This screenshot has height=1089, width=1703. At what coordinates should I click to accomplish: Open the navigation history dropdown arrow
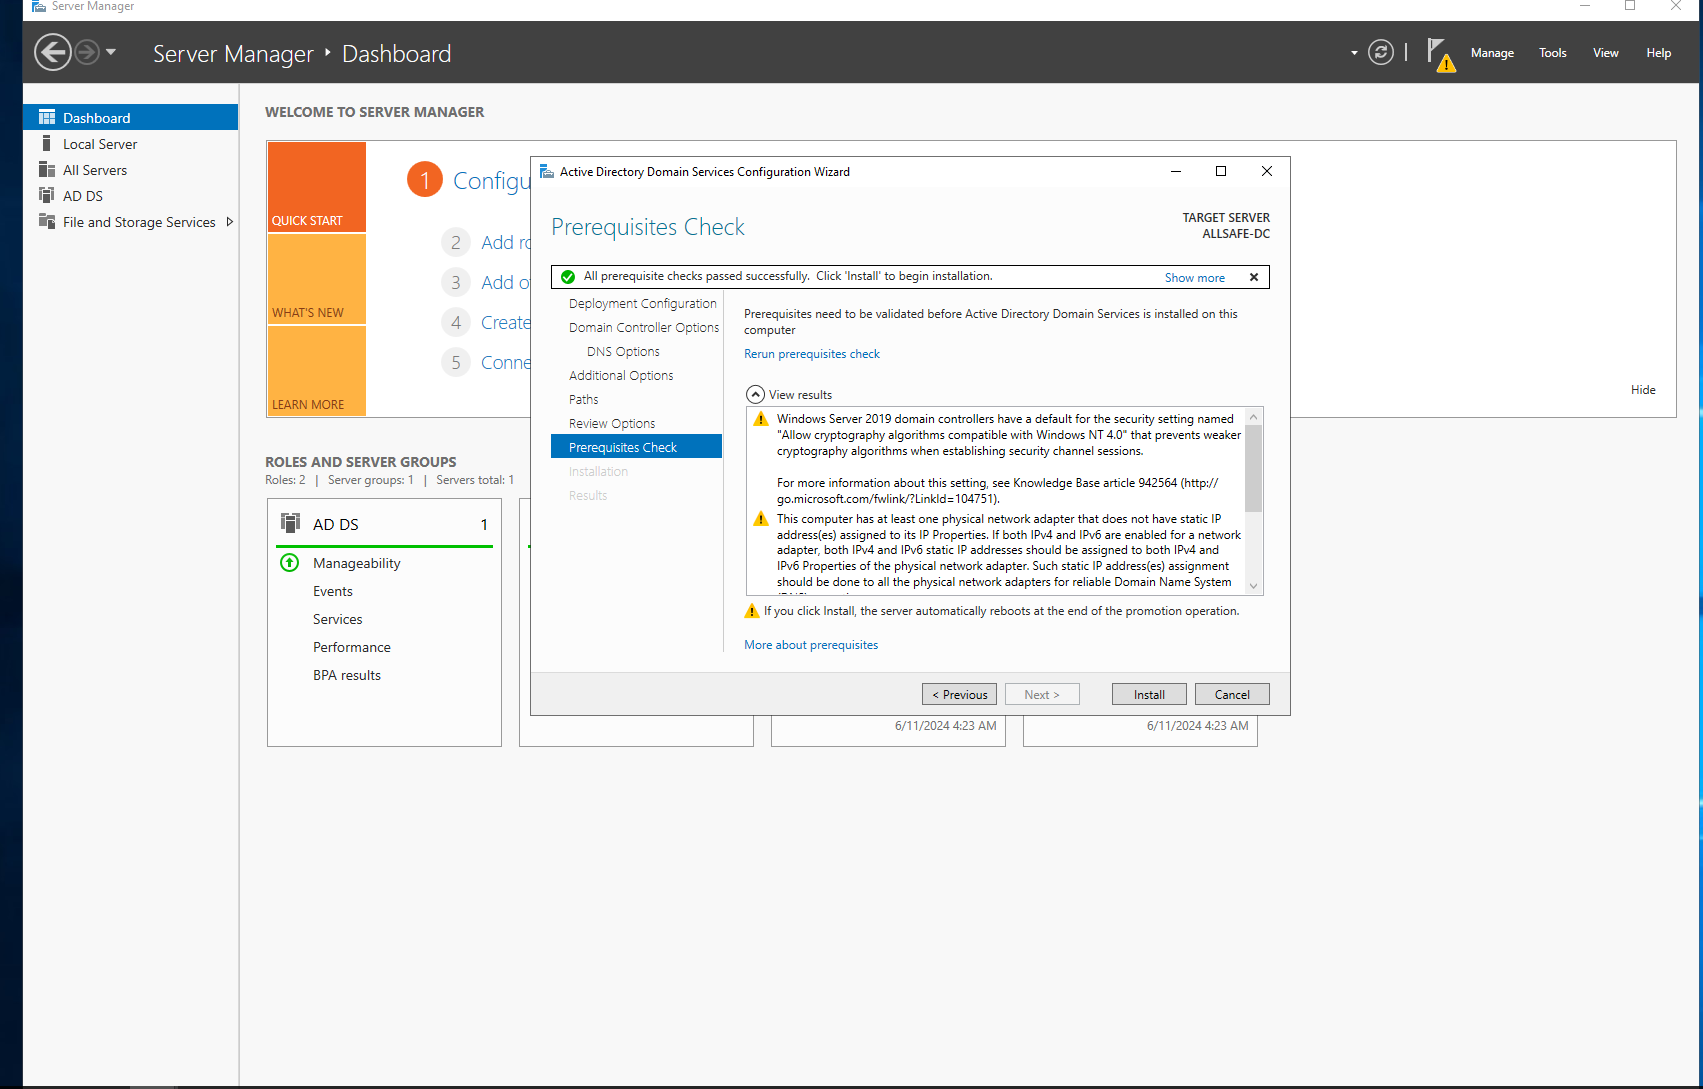point(111,52)
